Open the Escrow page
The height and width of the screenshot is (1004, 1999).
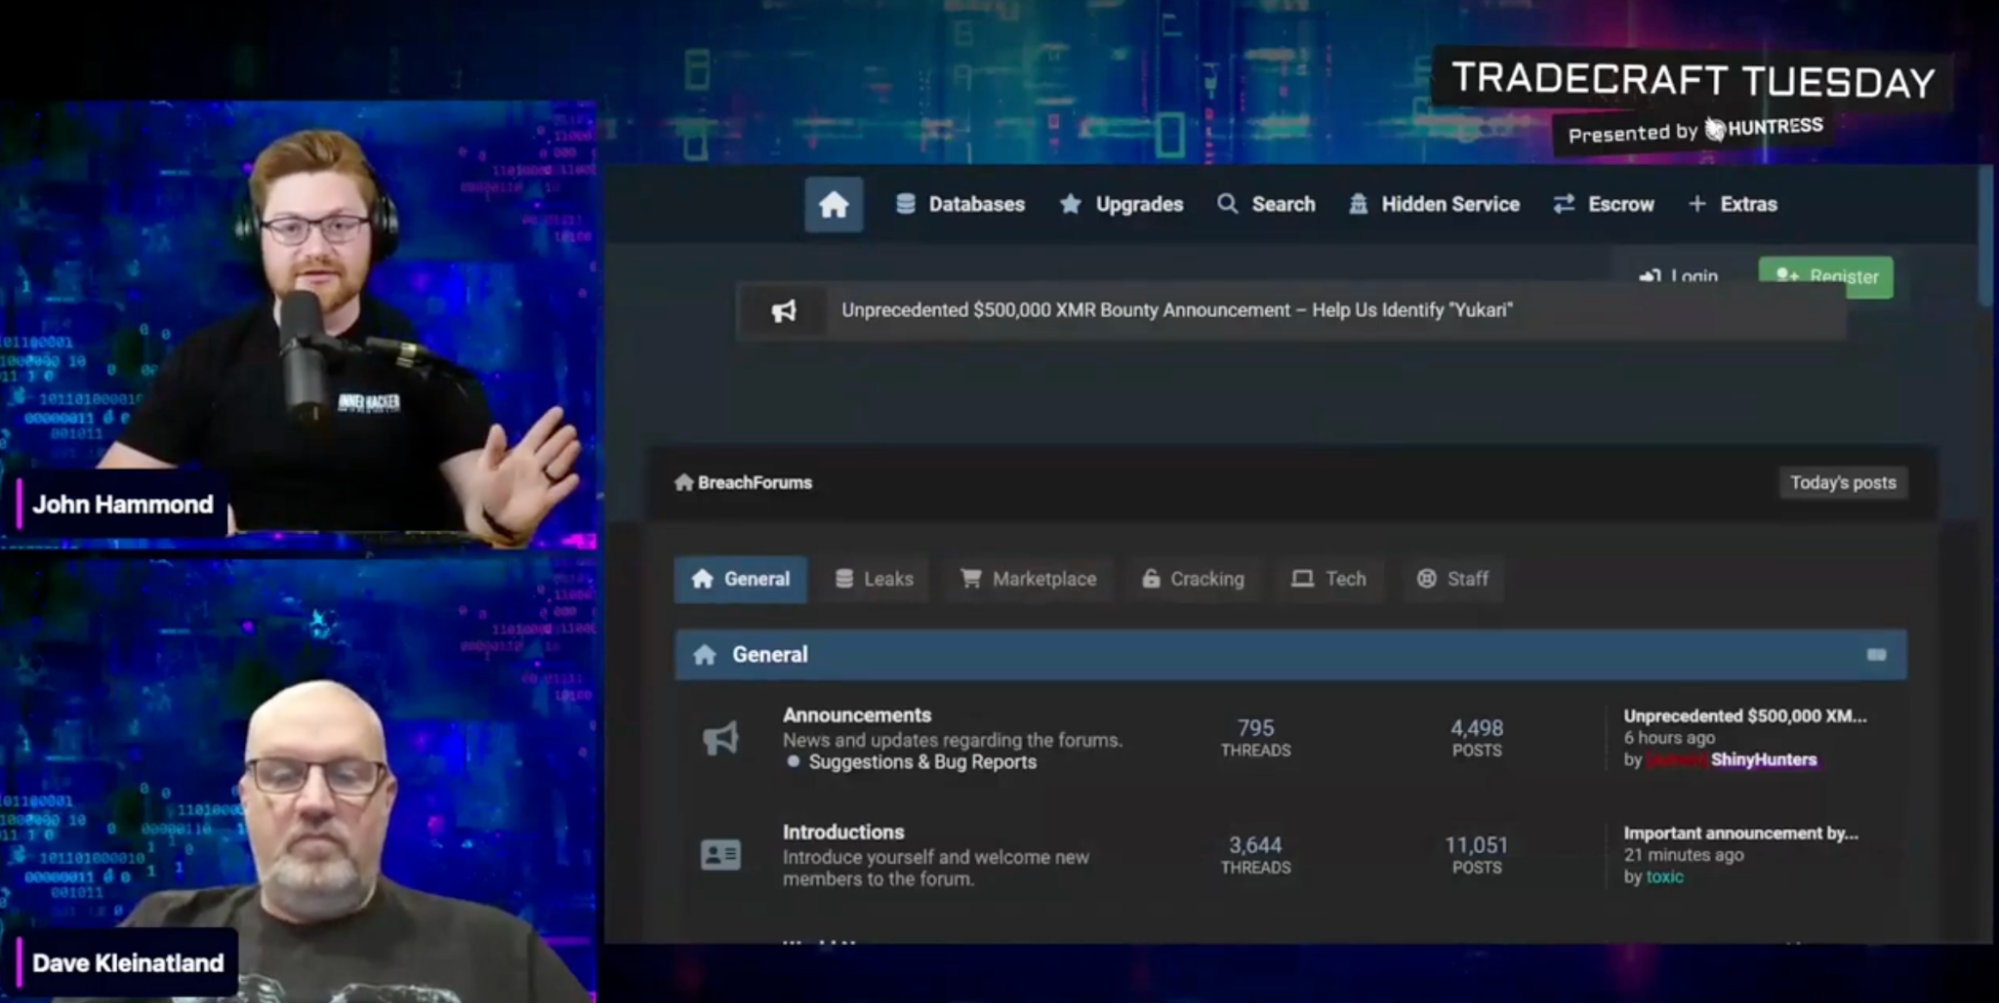point(1603,205)
